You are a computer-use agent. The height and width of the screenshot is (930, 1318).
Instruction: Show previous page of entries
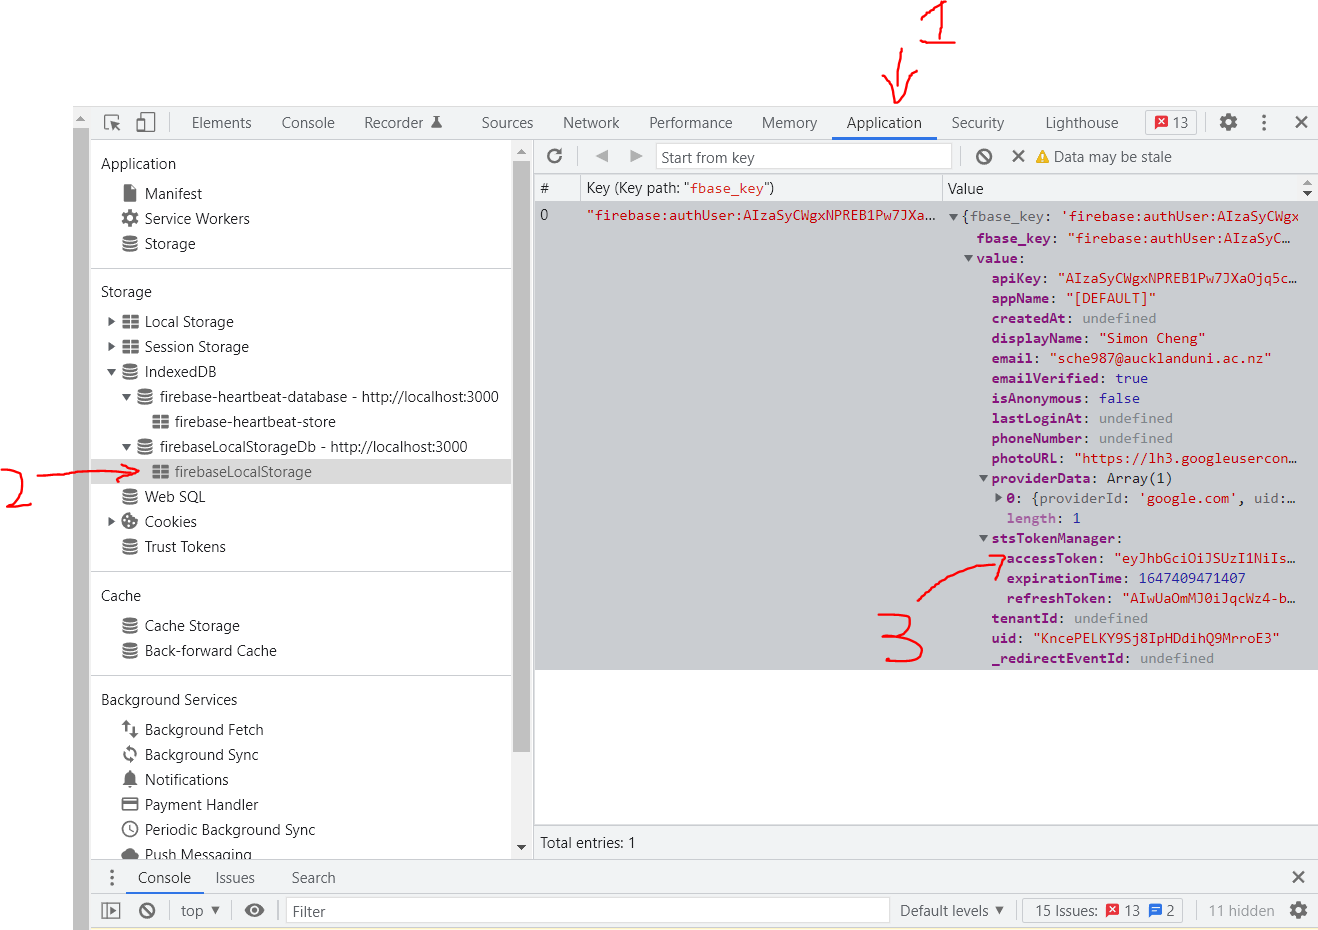pyautogui.click(x=601, y=156)
